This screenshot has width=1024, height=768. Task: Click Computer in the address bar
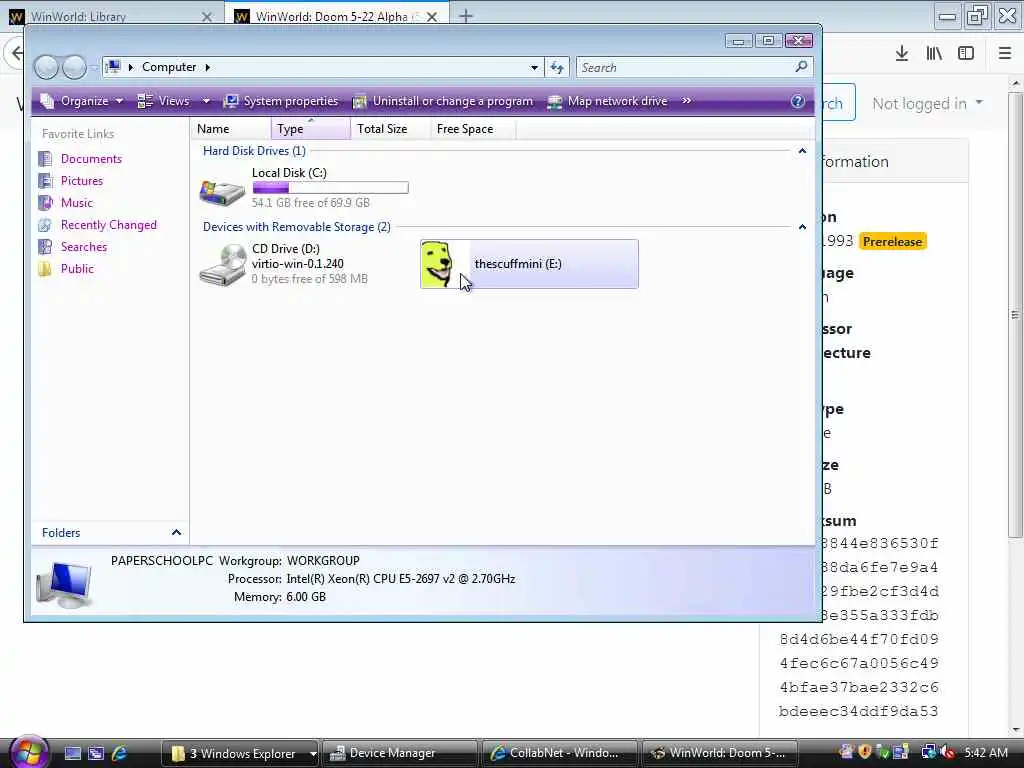(x=169, y=67)
